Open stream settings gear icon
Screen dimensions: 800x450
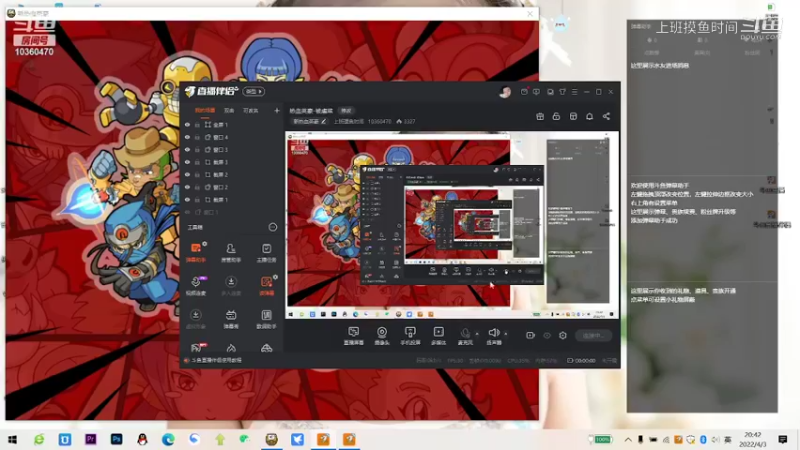(563, 335)
